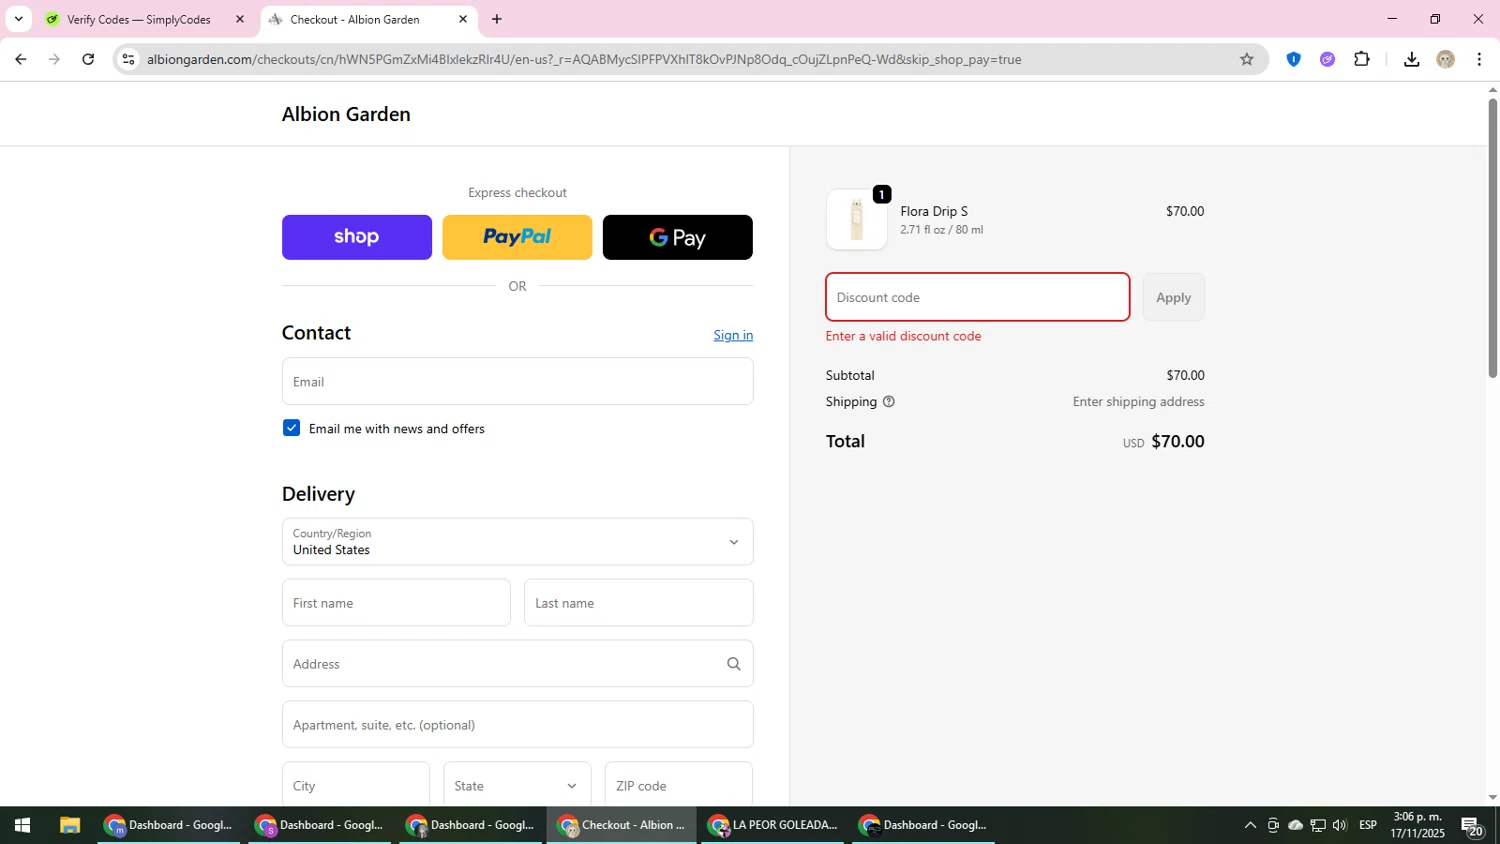The image size is (1500, 844).
Task: Close the Verify Codes SimplyCodes tab
Action: tap(239, 19)
